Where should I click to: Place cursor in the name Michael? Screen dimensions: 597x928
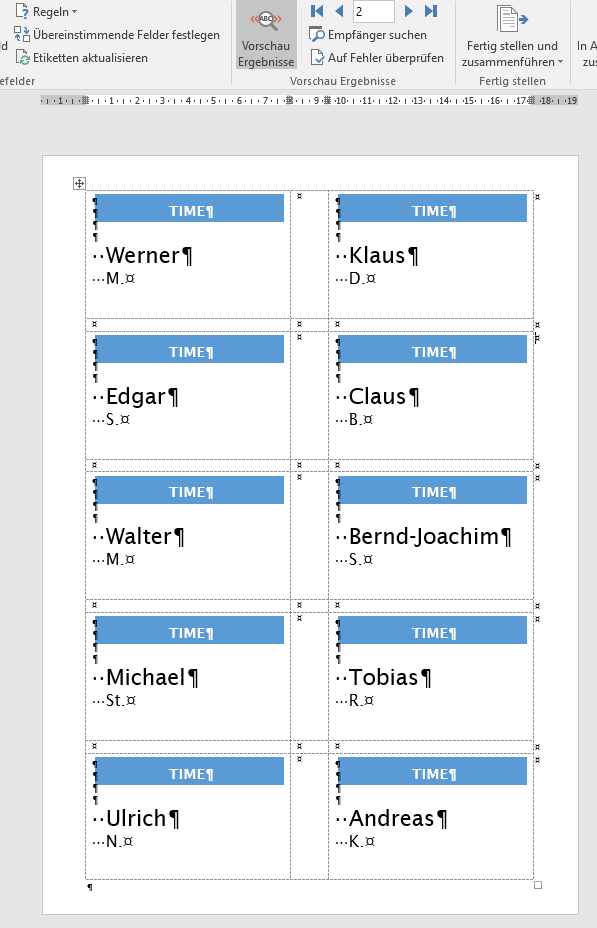coord(146,677)
